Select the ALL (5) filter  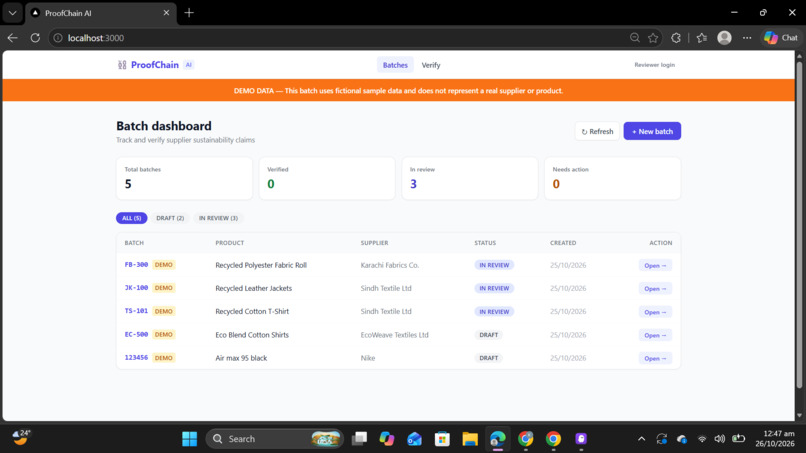[132, 218]
